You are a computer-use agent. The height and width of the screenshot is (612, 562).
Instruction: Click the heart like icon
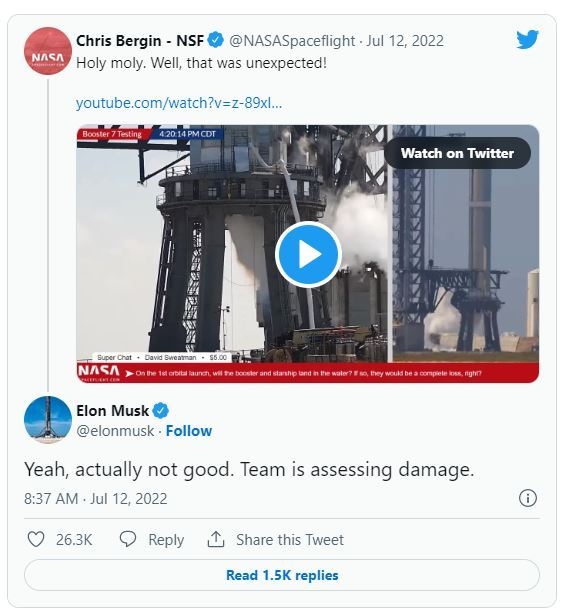(x=36, y=539)
